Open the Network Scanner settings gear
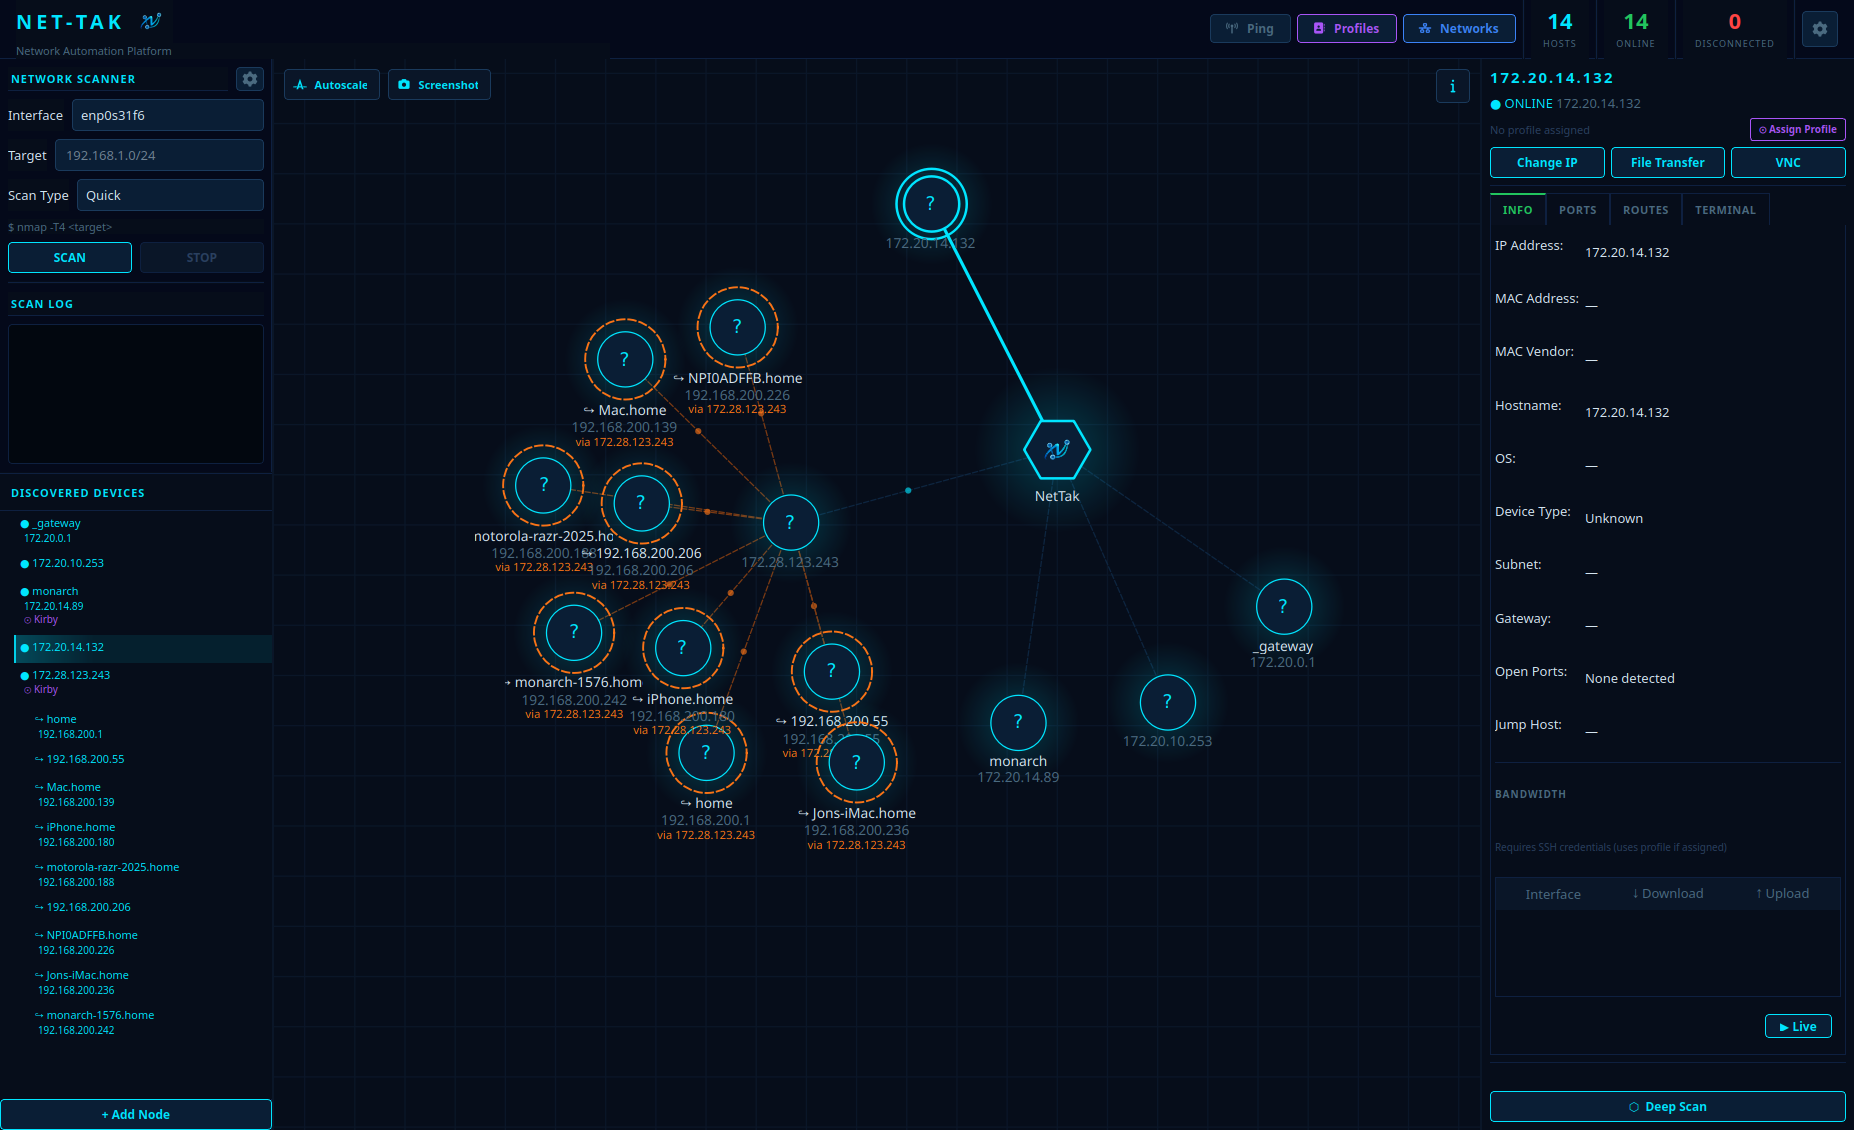Screen dimensions: 1854x1130 [250, 79]
